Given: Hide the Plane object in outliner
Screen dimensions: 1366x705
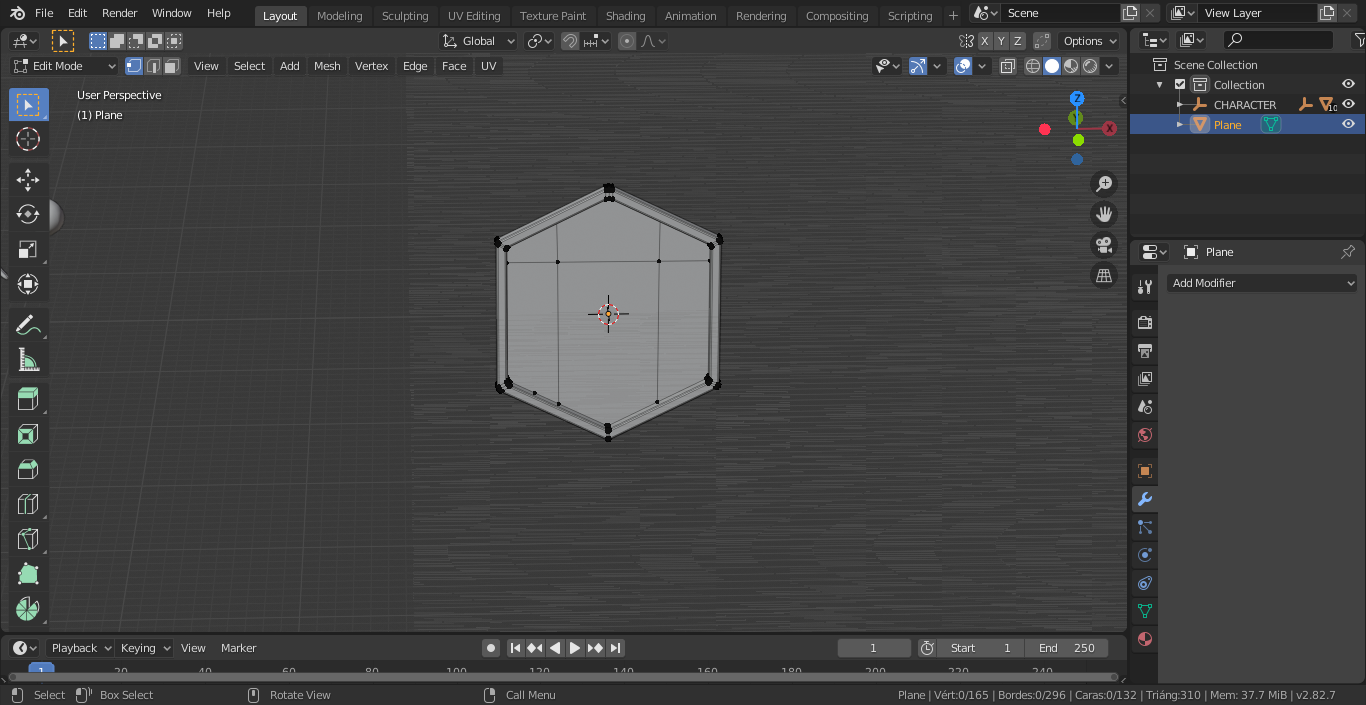Looking at the screenshot, I should pos(1348,124).
